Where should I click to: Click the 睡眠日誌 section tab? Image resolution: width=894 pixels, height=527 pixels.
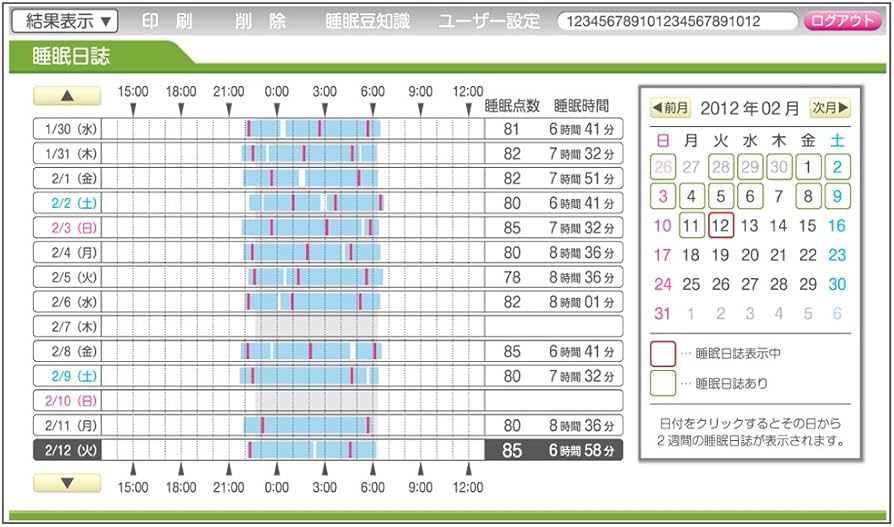71,56
